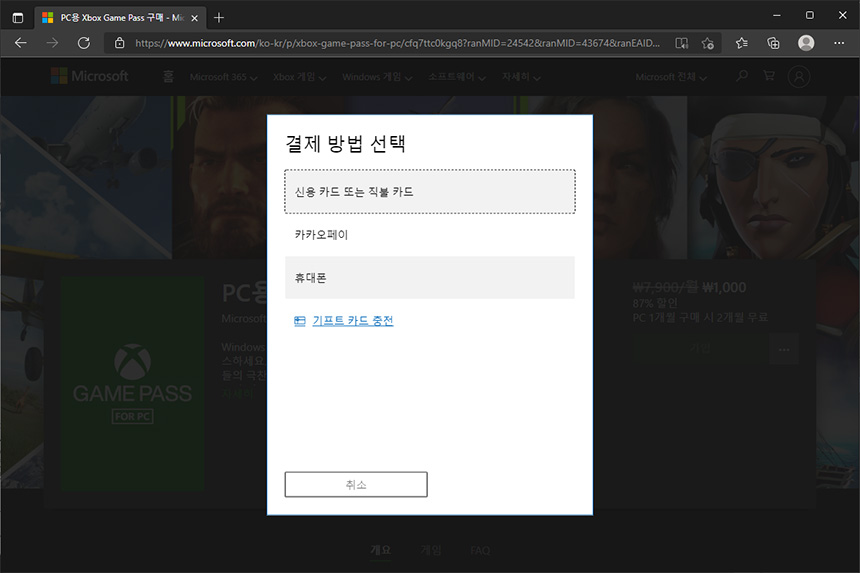
Task: Cancel with the 취소 button
Action: click(356, 484)
